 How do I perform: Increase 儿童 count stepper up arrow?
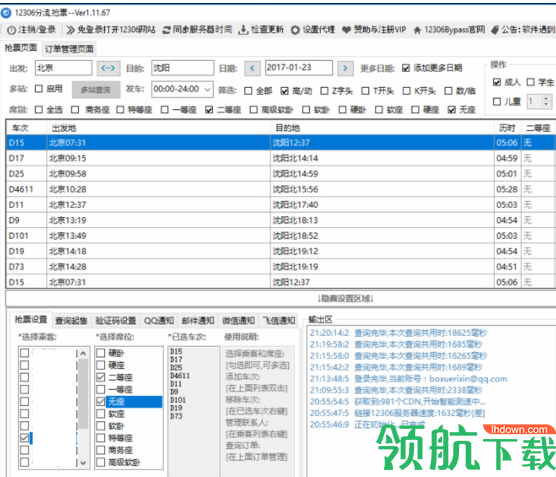[546, 99]
